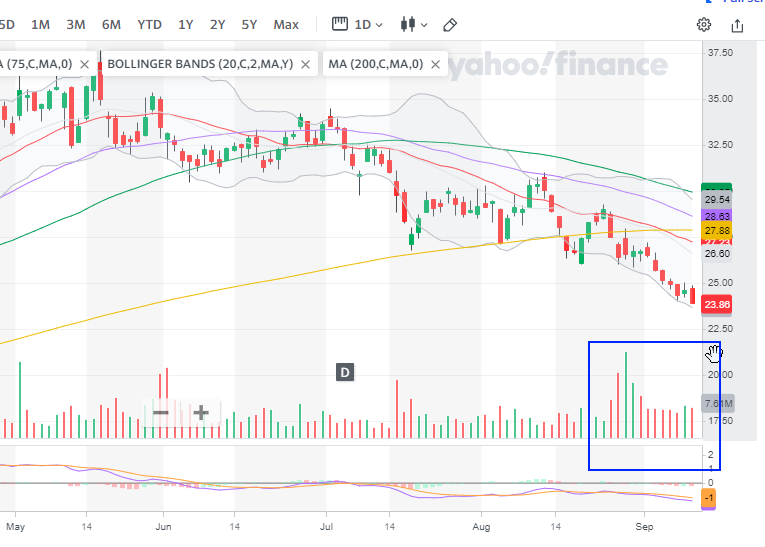Select the pencil draw tool
Image resolution: width=765 pixels, height=547 pixels.
tap(450, 24)
